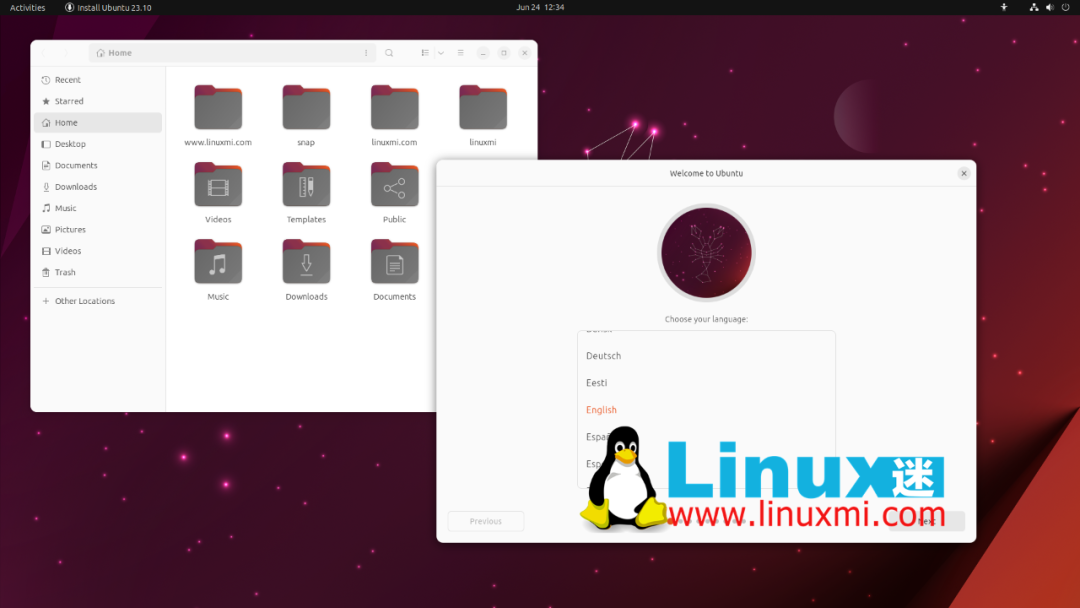Click the search icon in Files

click(x=389, y=53)
